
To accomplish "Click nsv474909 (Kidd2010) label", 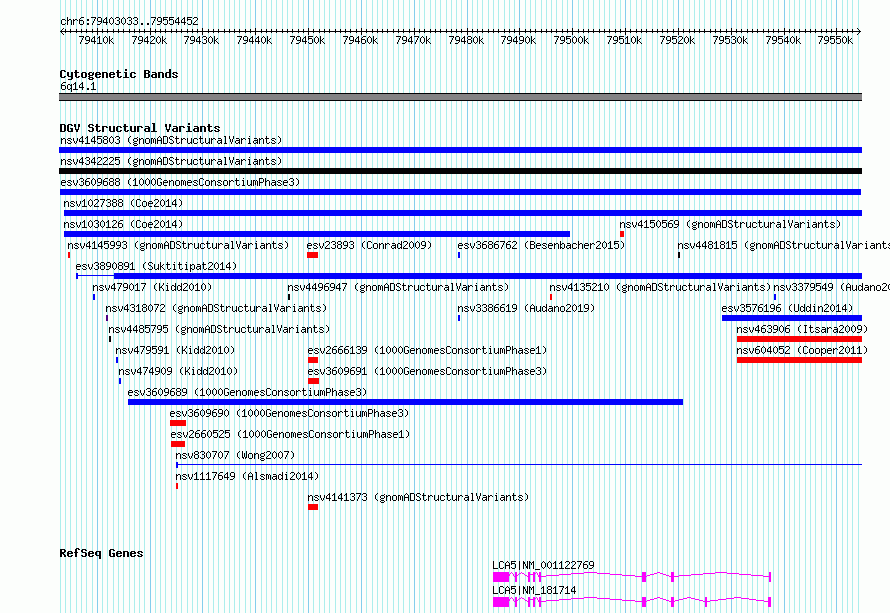I will 178,371.
